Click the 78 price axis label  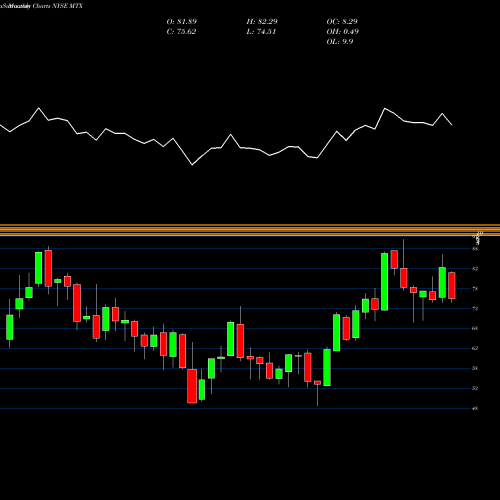475,289
